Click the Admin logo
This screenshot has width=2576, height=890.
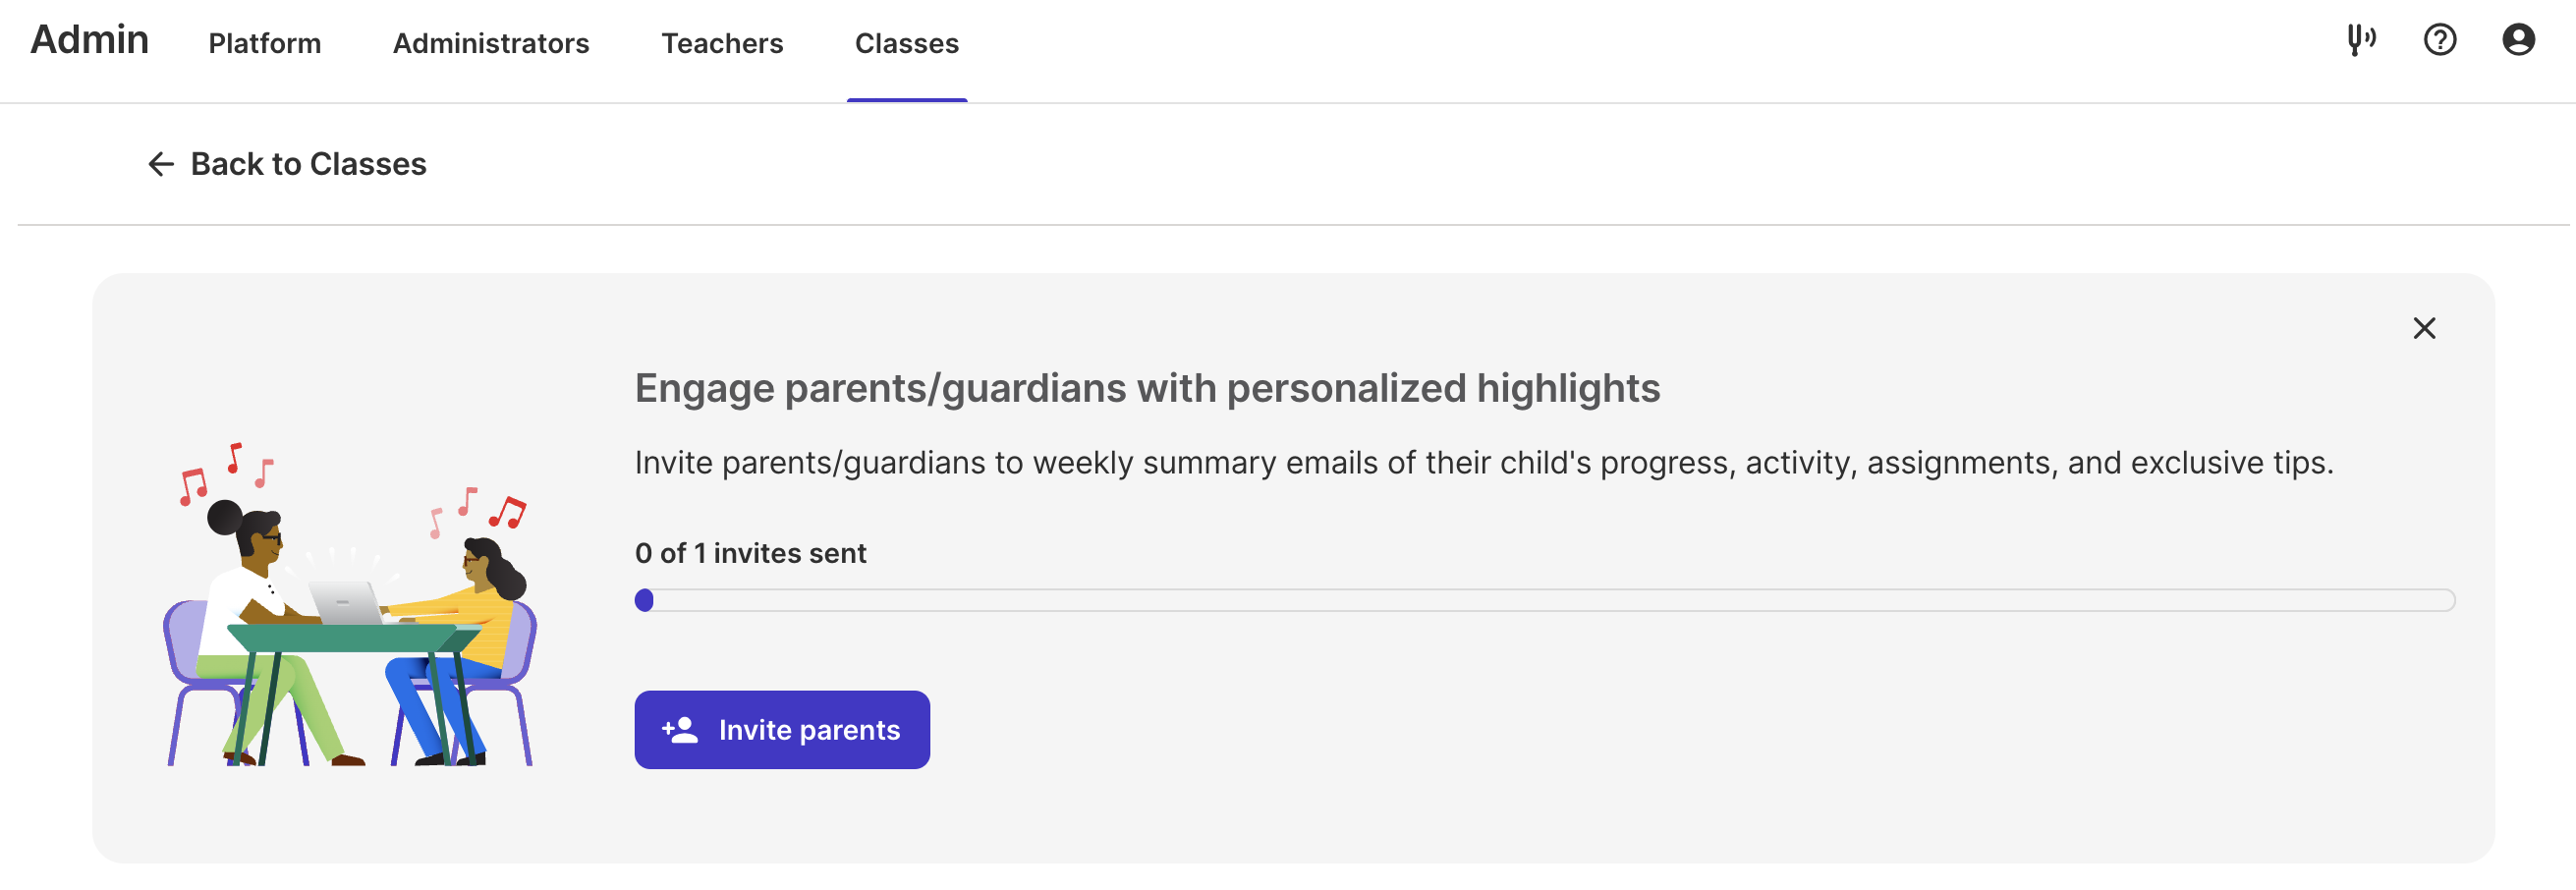tap(89, 40)
